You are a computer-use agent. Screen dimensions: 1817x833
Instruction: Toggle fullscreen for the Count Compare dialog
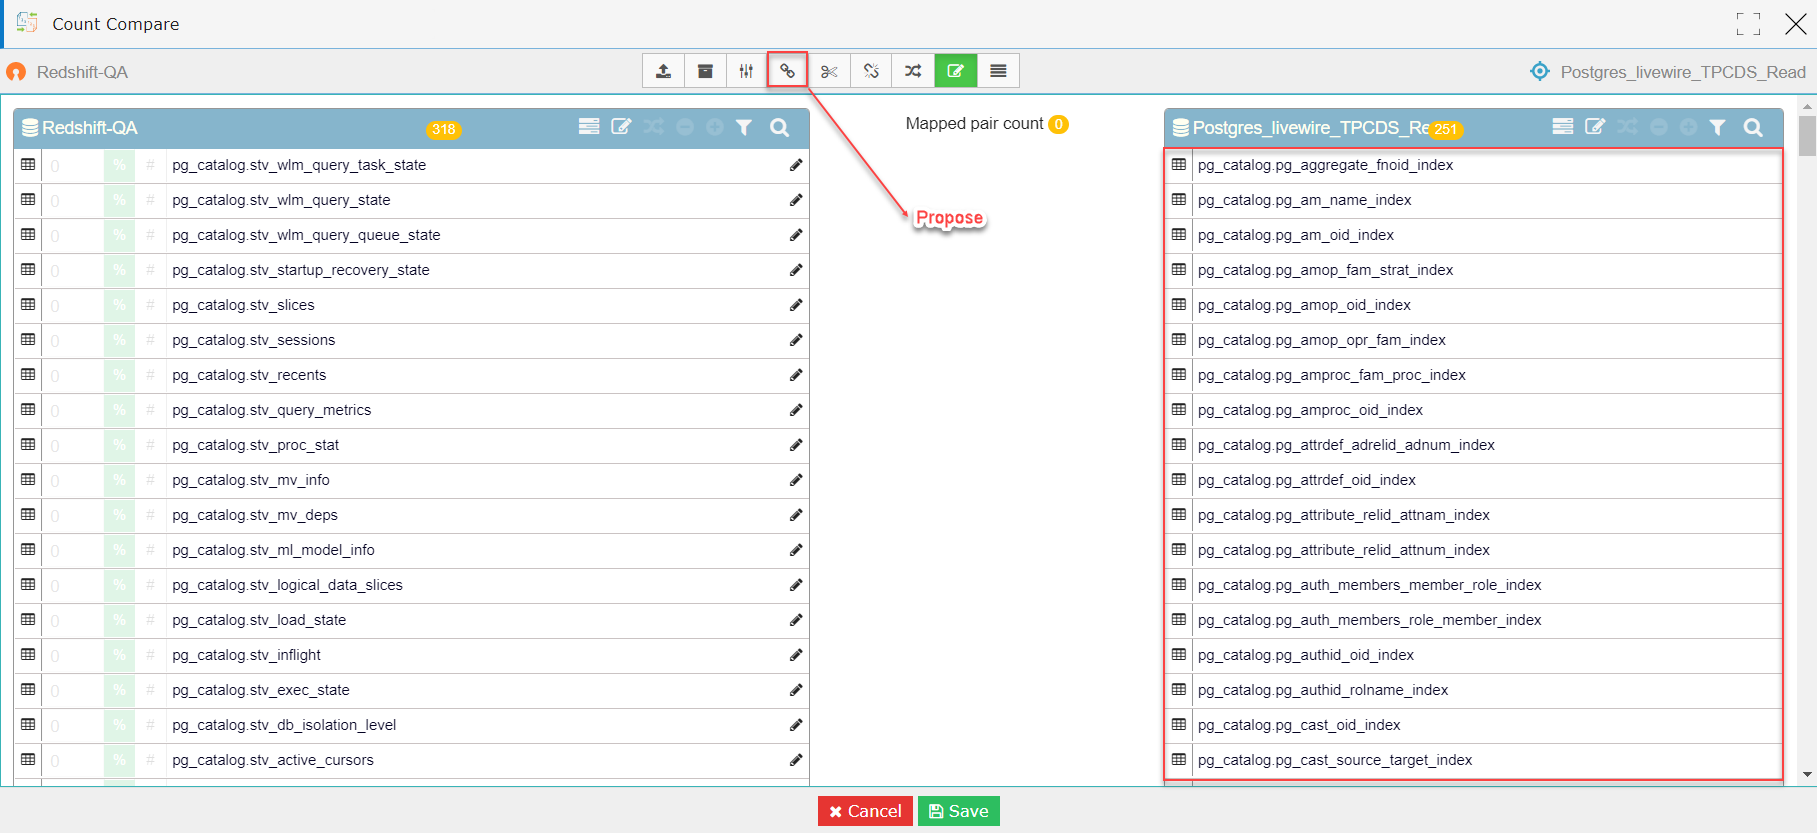1748,24
